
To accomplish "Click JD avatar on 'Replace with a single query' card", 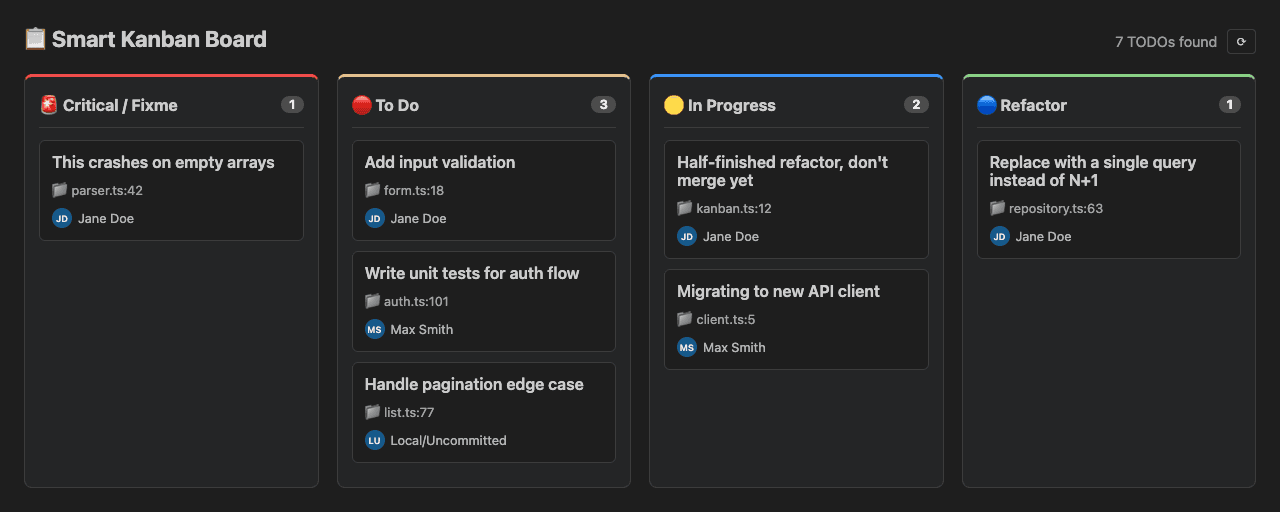I will pos(1000,236).
